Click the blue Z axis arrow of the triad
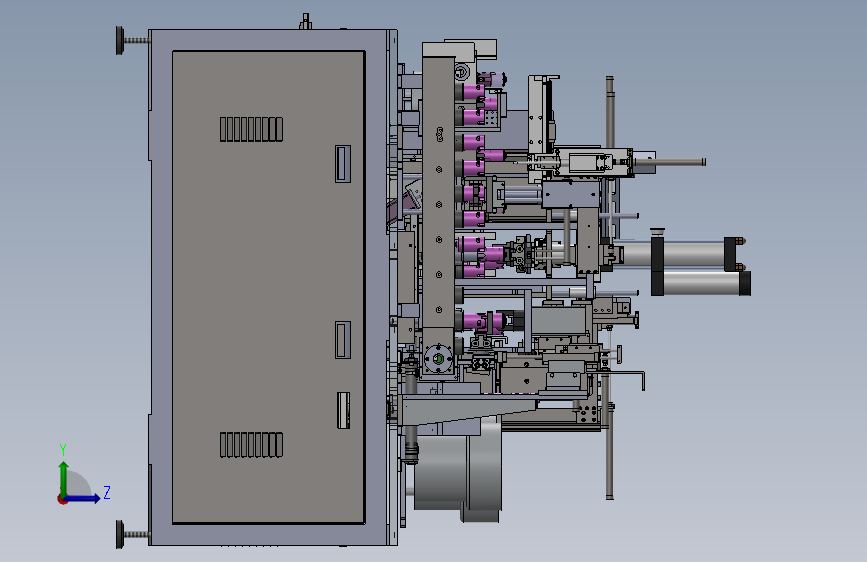This screenshot has width=867, height=562. [x=83, y=498]
